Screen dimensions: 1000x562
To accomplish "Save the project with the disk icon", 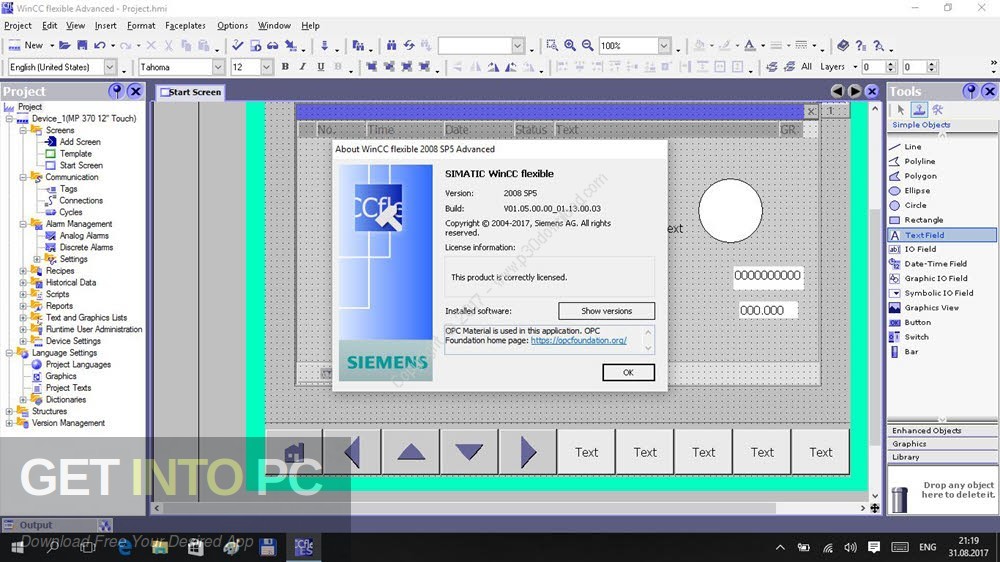I will pos(82,45).
